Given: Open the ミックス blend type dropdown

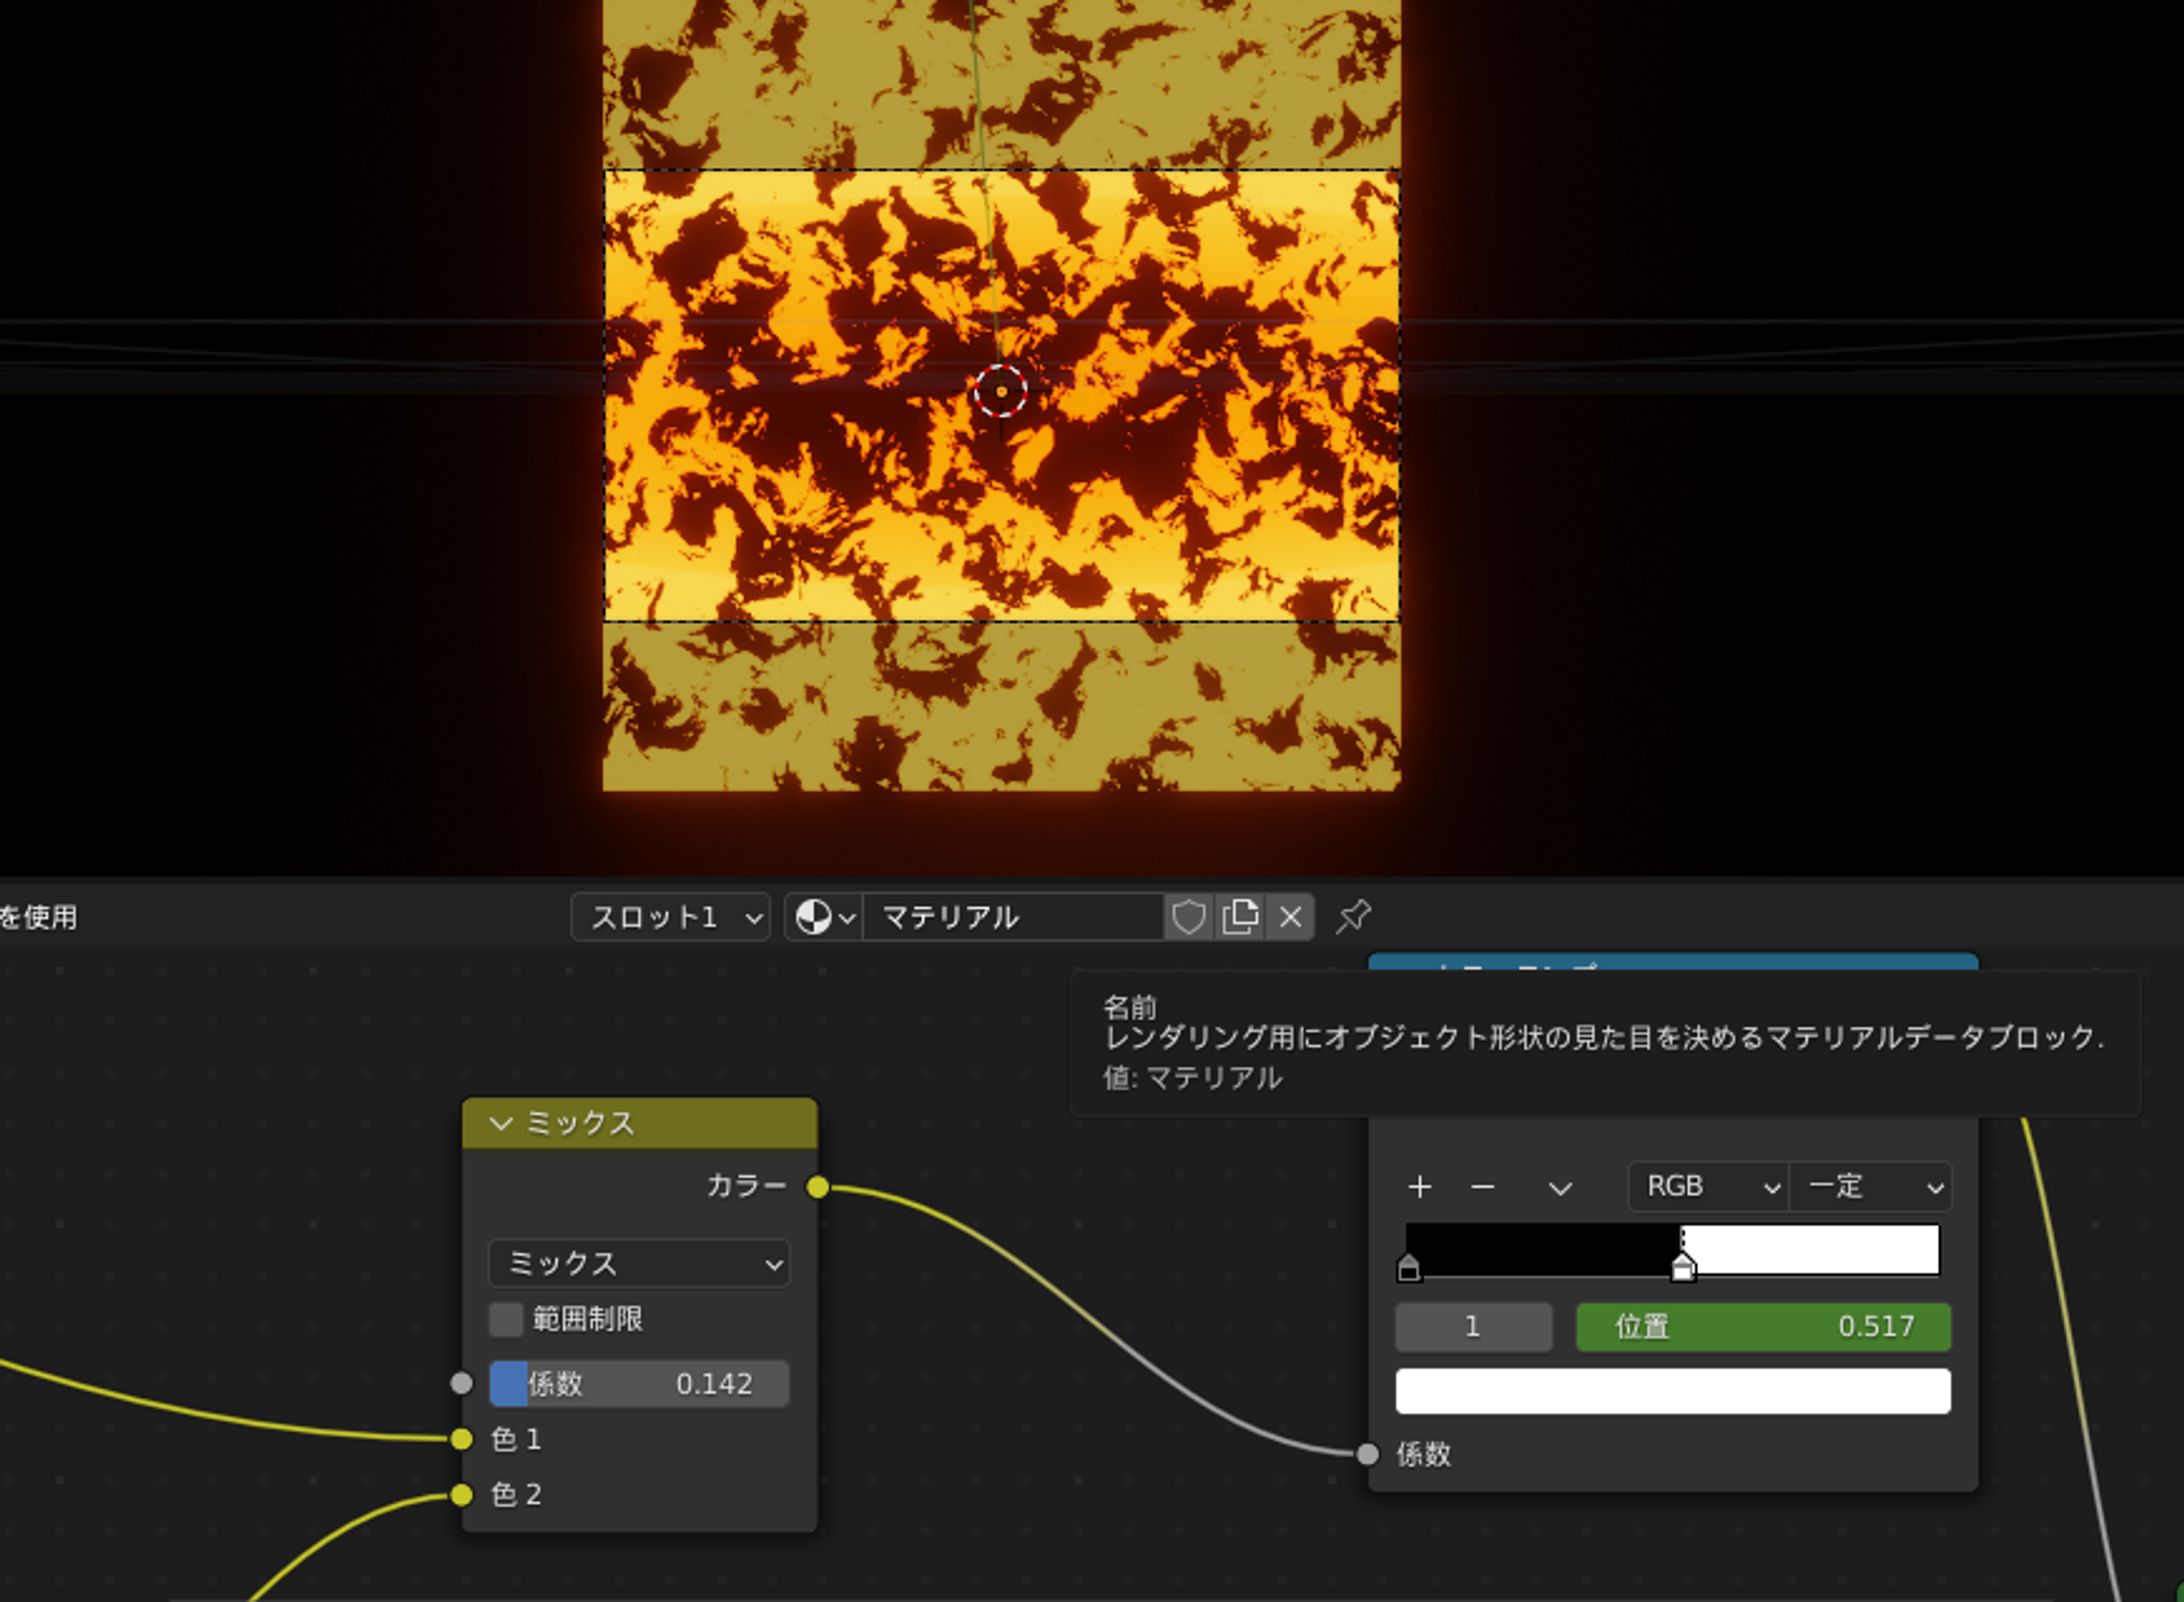Looking at the screenshot, I should tap(639, 1264).
